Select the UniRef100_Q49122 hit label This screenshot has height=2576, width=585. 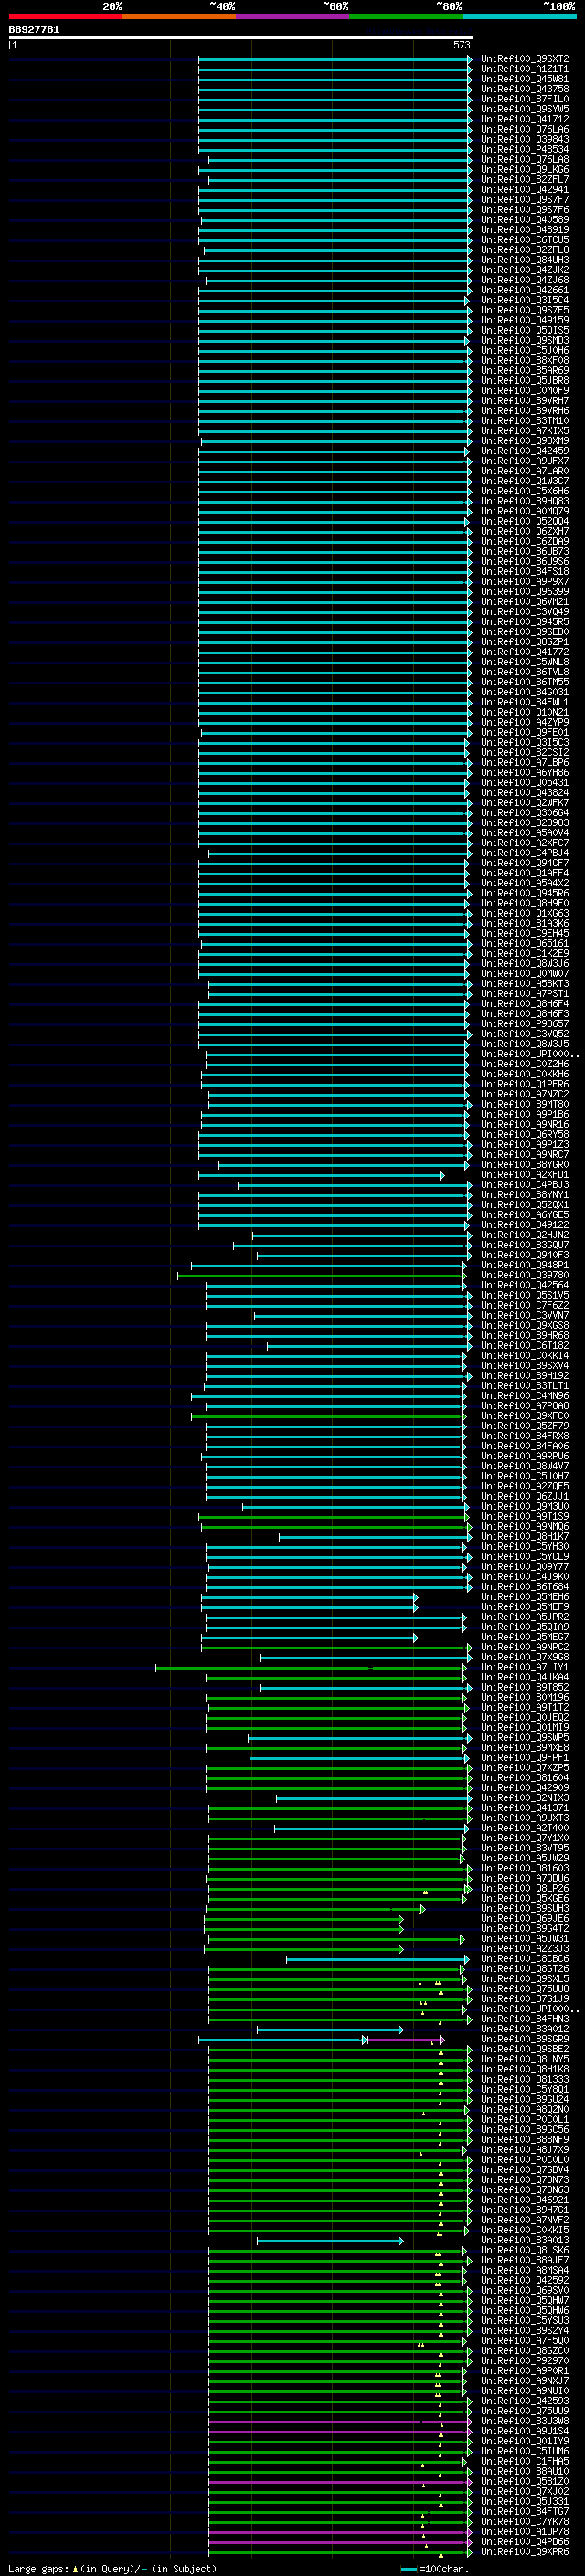tap(525, 1225)
